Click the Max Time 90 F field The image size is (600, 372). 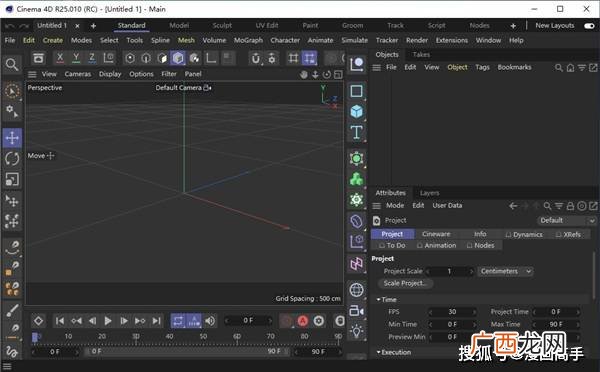point(556,325)
